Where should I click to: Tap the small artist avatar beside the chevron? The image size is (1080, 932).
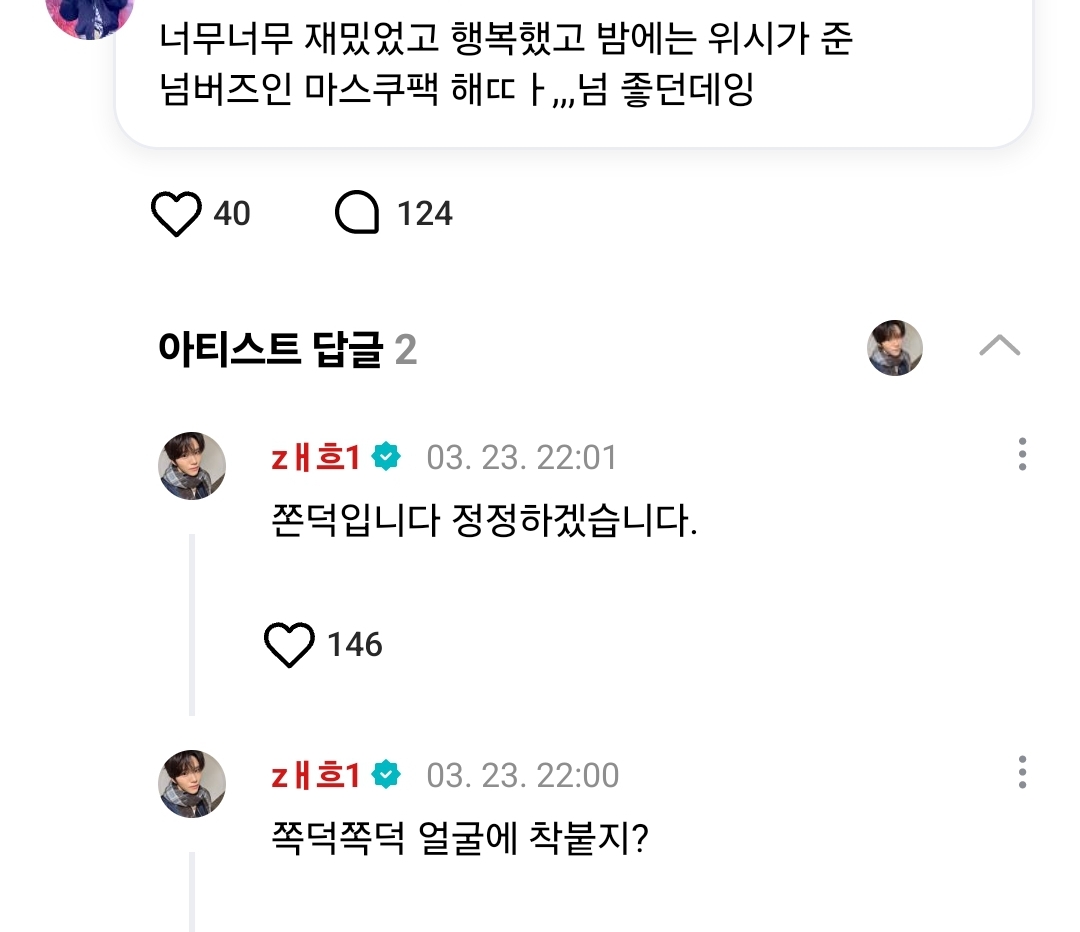[894, 348]
